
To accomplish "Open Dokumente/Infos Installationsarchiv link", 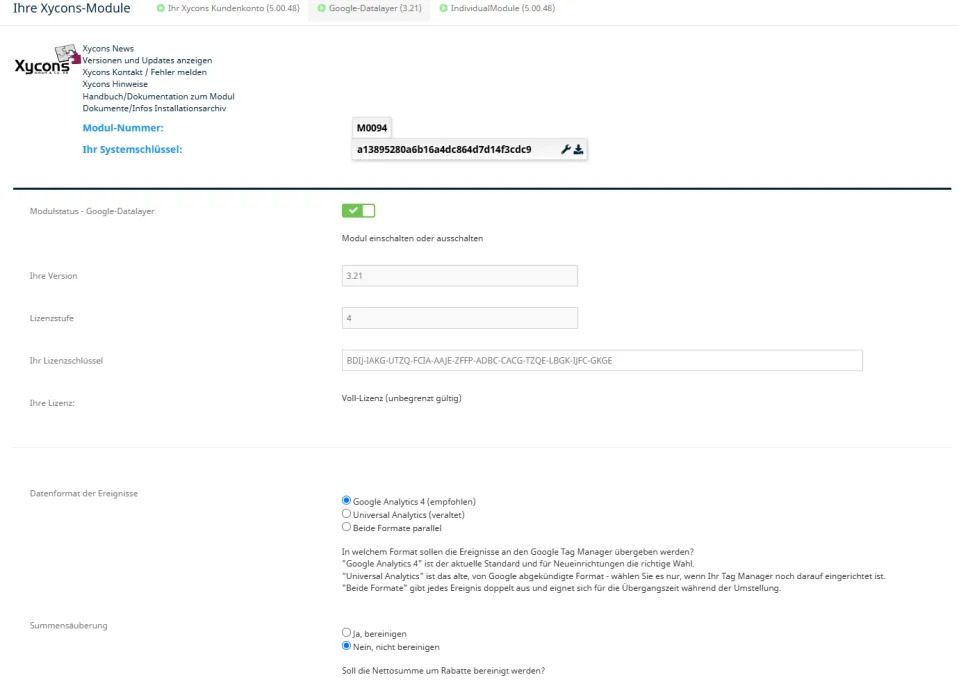I will (154, 108).
